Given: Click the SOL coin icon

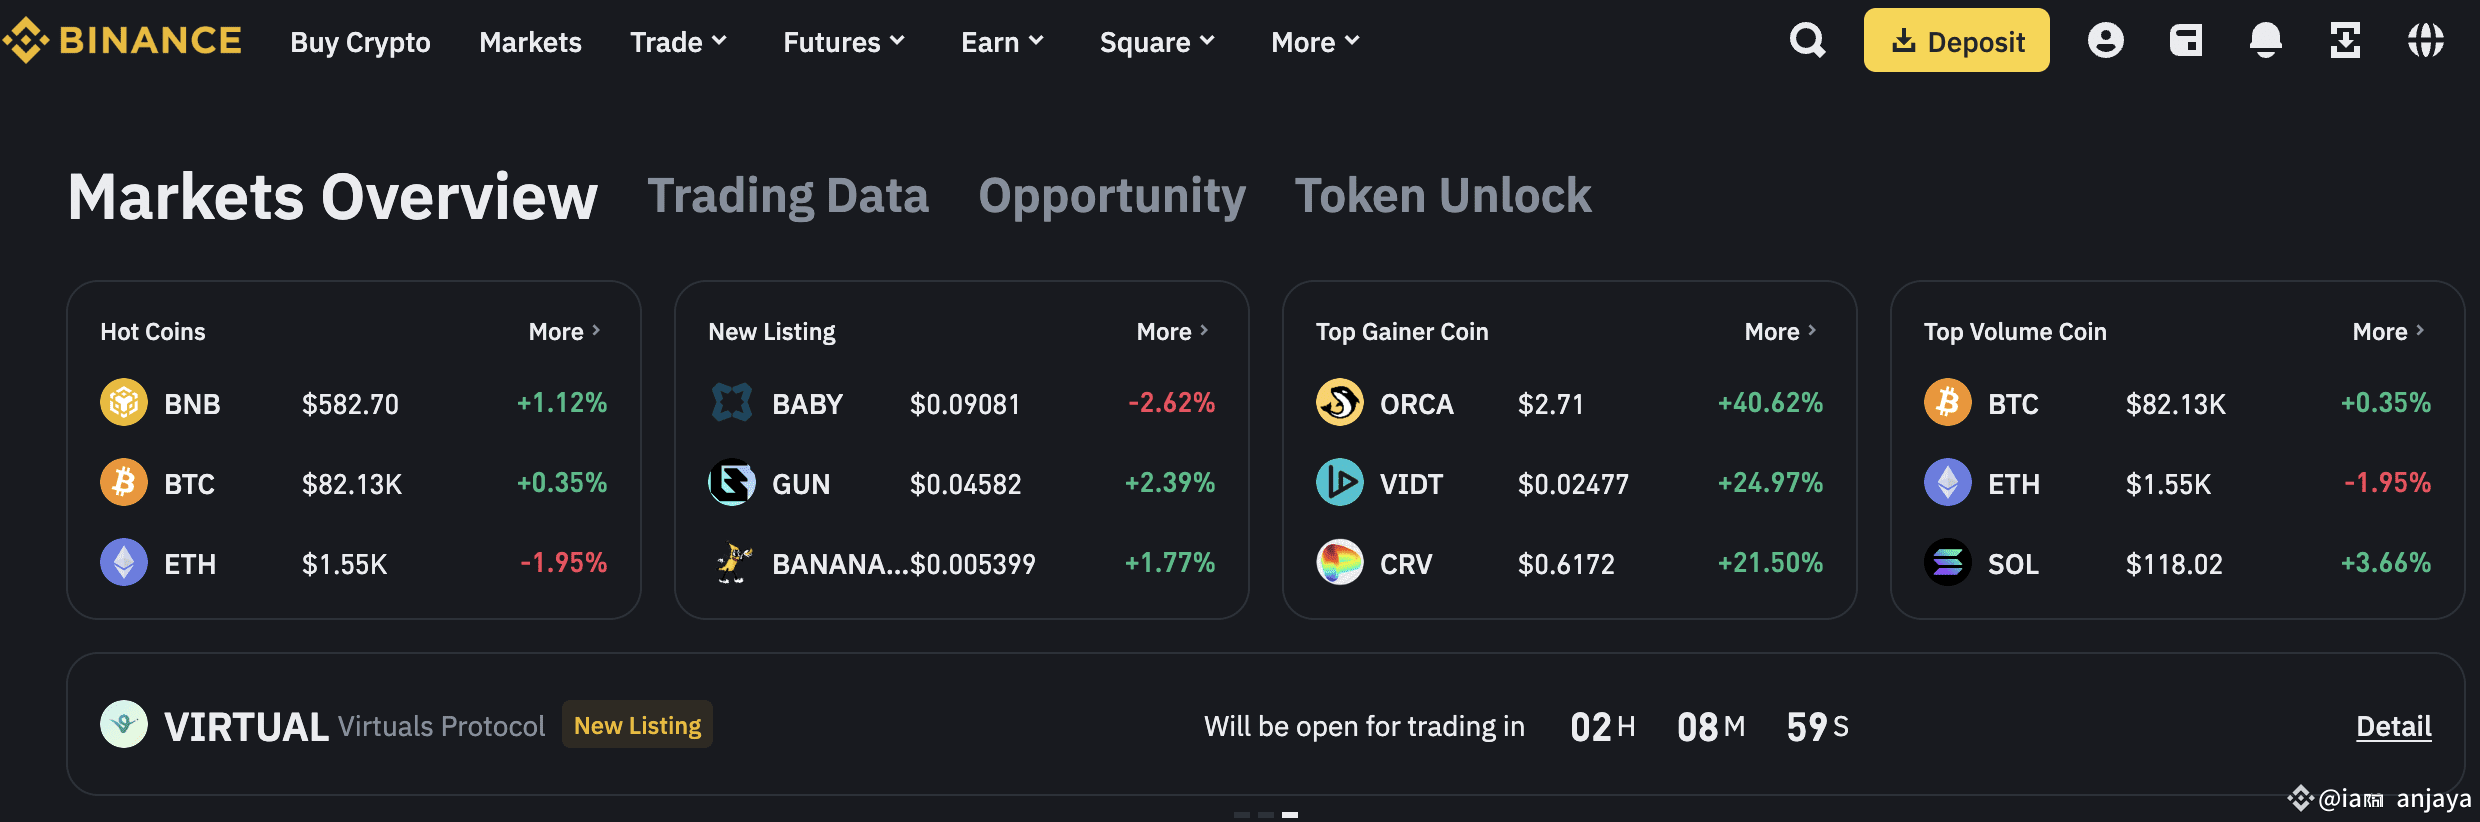Looking at the screenshot, I should 1947,563.
